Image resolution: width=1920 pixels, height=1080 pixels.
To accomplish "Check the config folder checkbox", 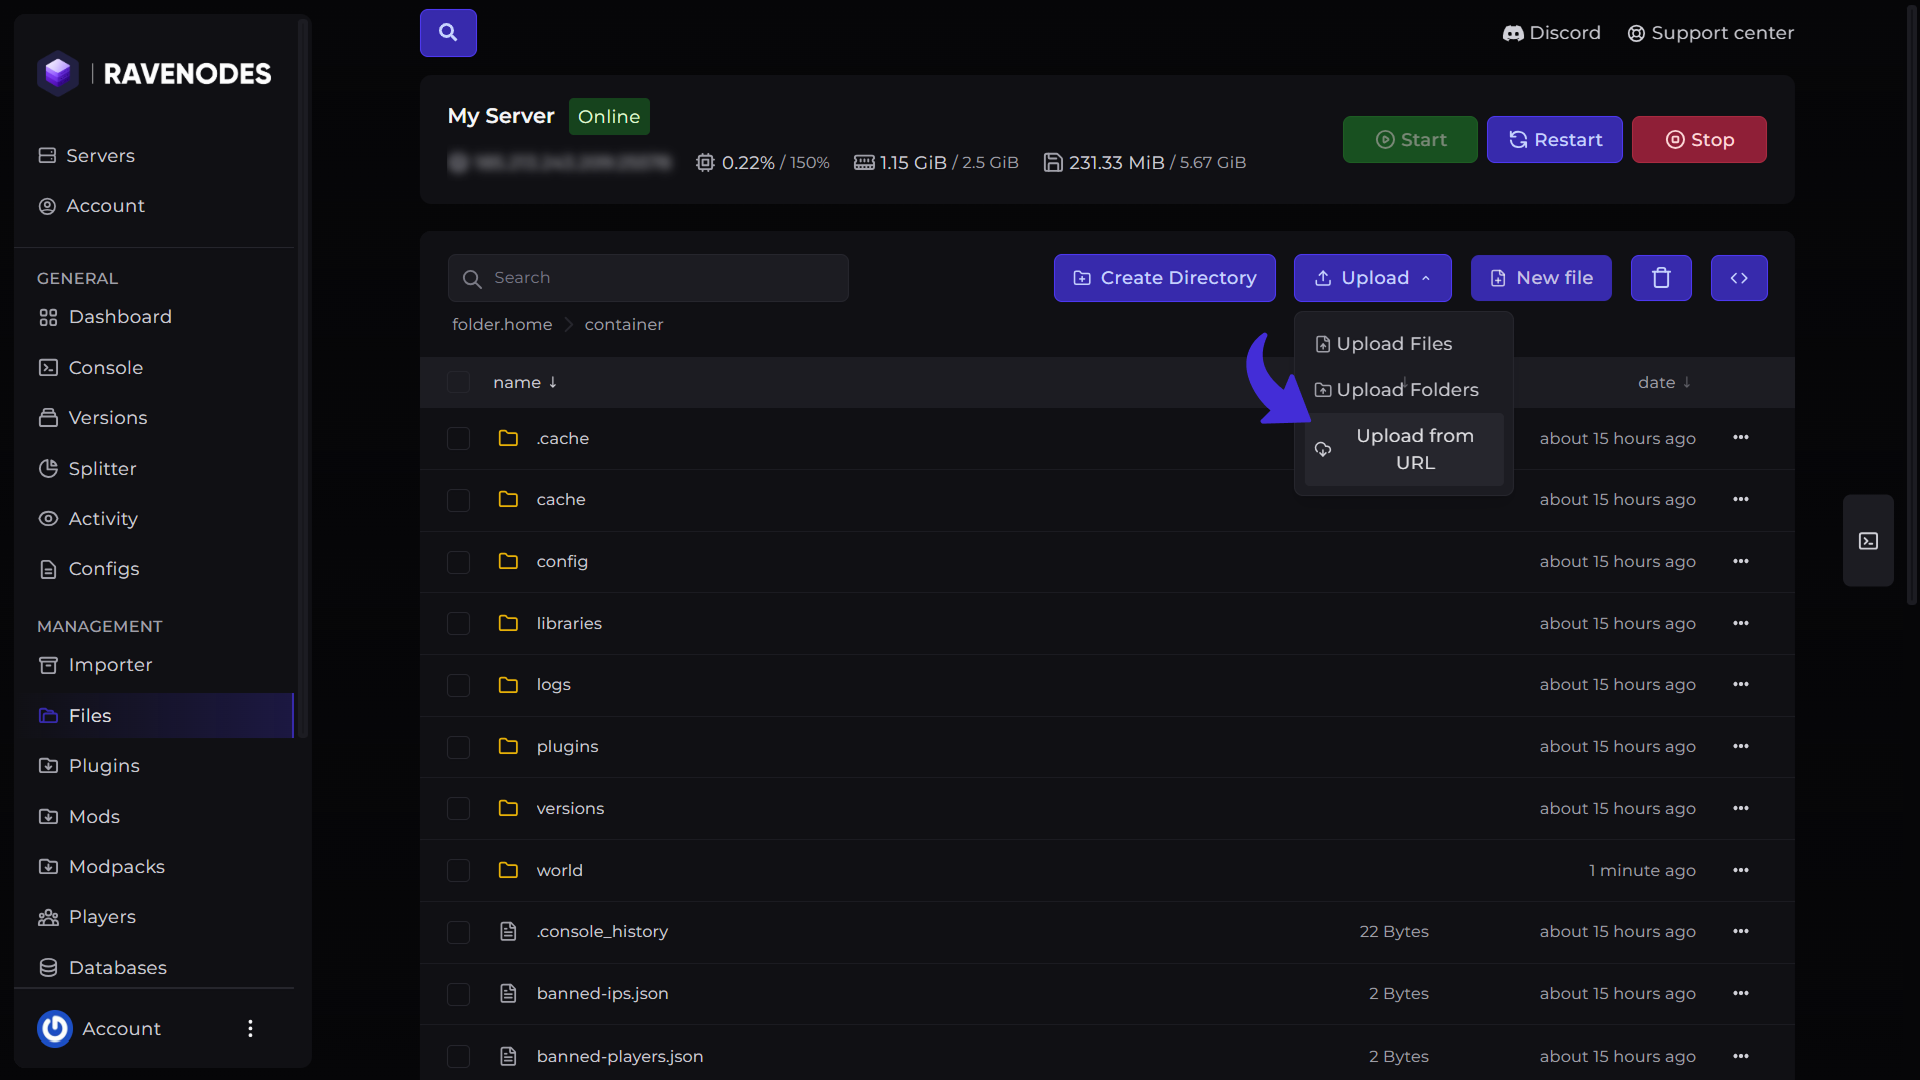I will (x=458, y=562).
